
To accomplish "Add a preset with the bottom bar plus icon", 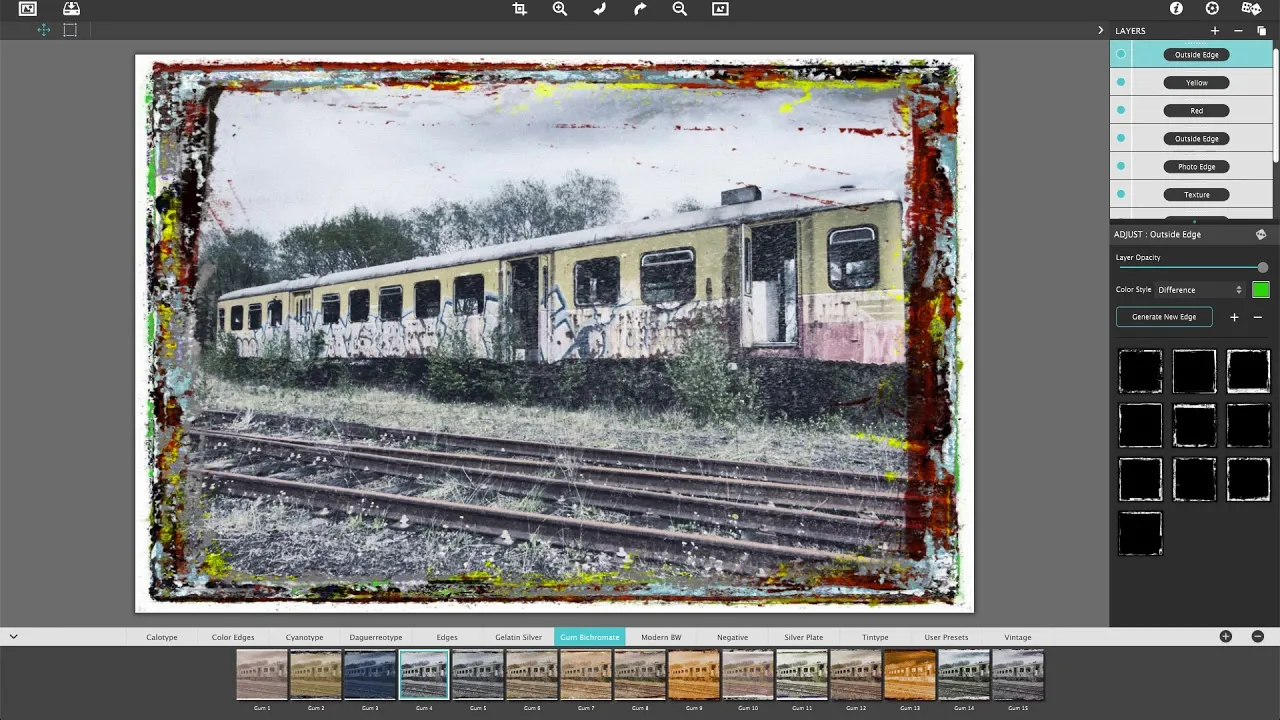I will point(1225,636).
